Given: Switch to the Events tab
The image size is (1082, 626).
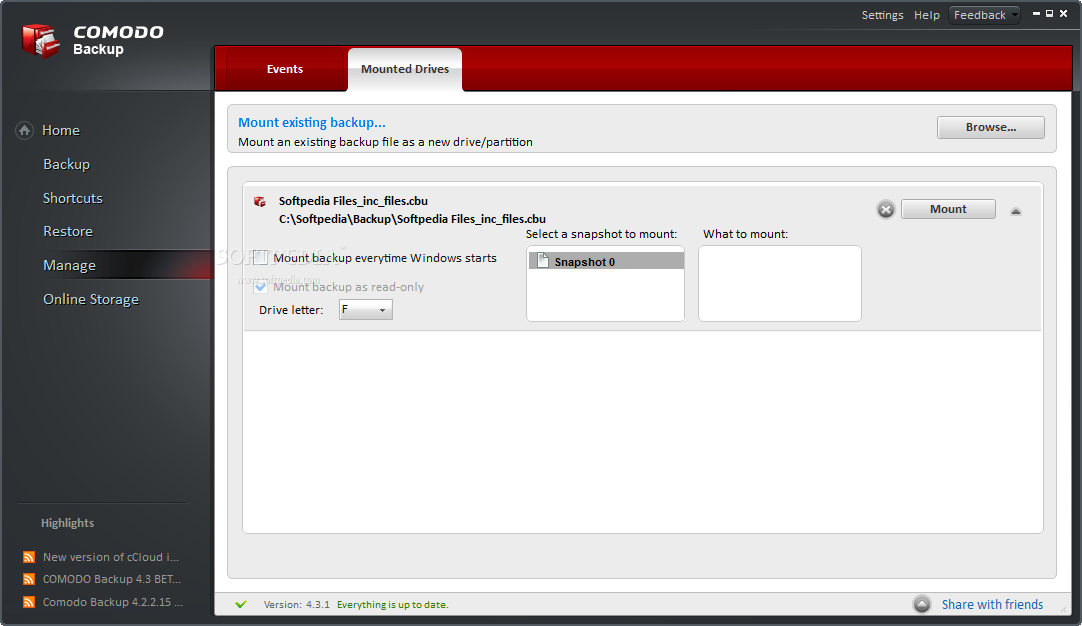Looking at the screenshot, I should (x=284, y=69).
